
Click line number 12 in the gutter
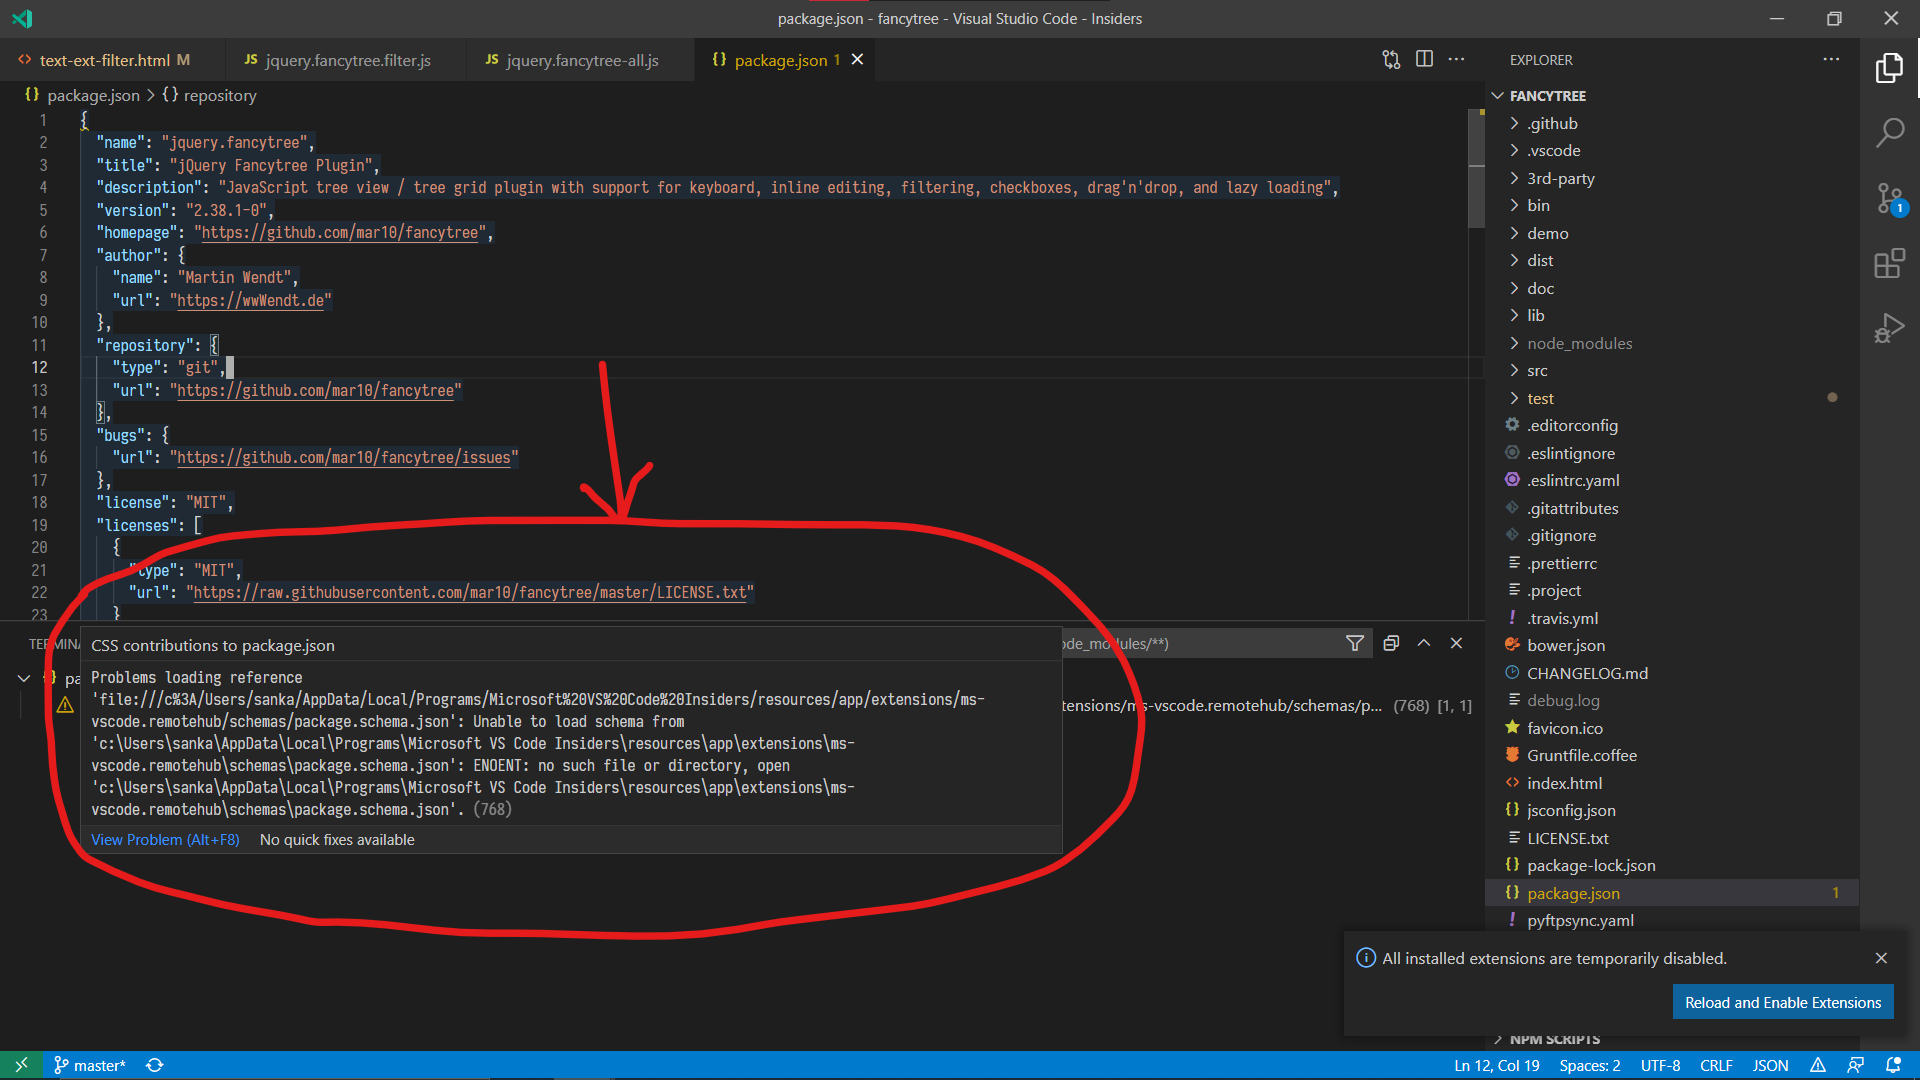click(x=39, y=367)
